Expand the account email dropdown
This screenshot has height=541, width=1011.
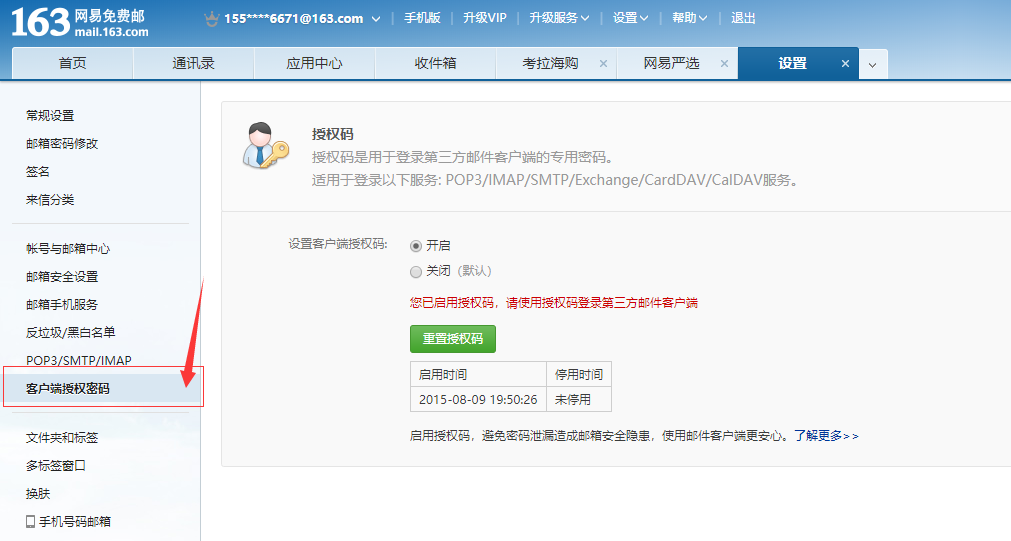(x=376, y=19)
